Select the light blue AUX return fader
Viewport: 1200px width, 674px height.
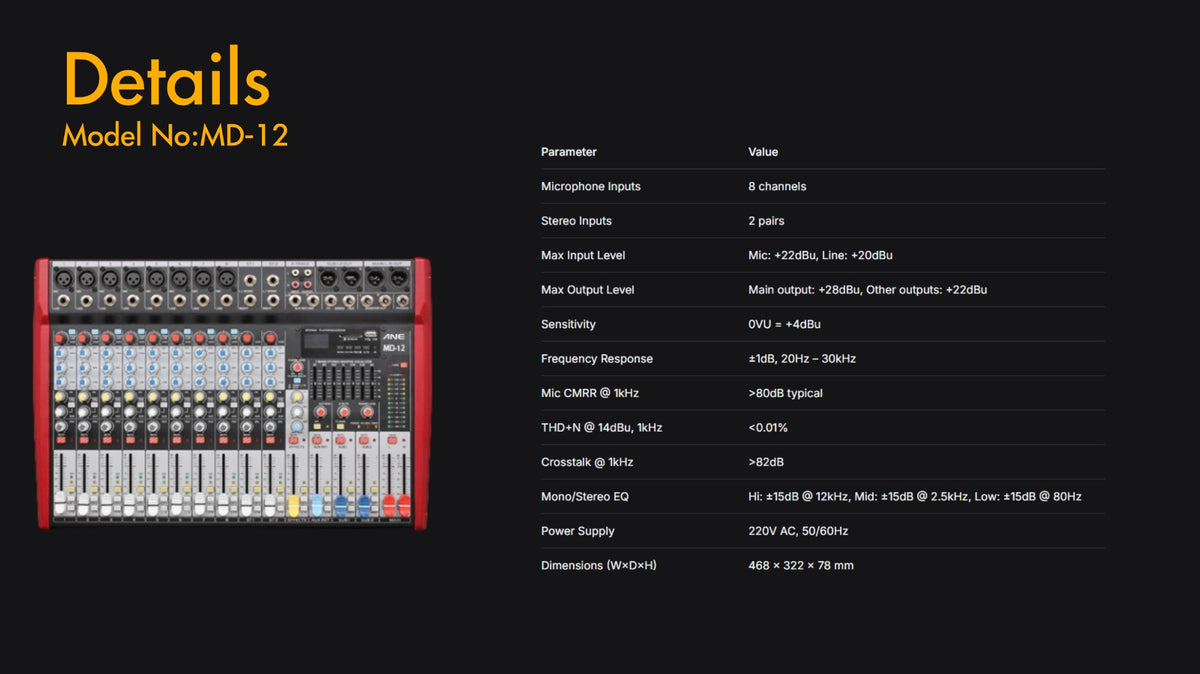click(x=317, y=505)
